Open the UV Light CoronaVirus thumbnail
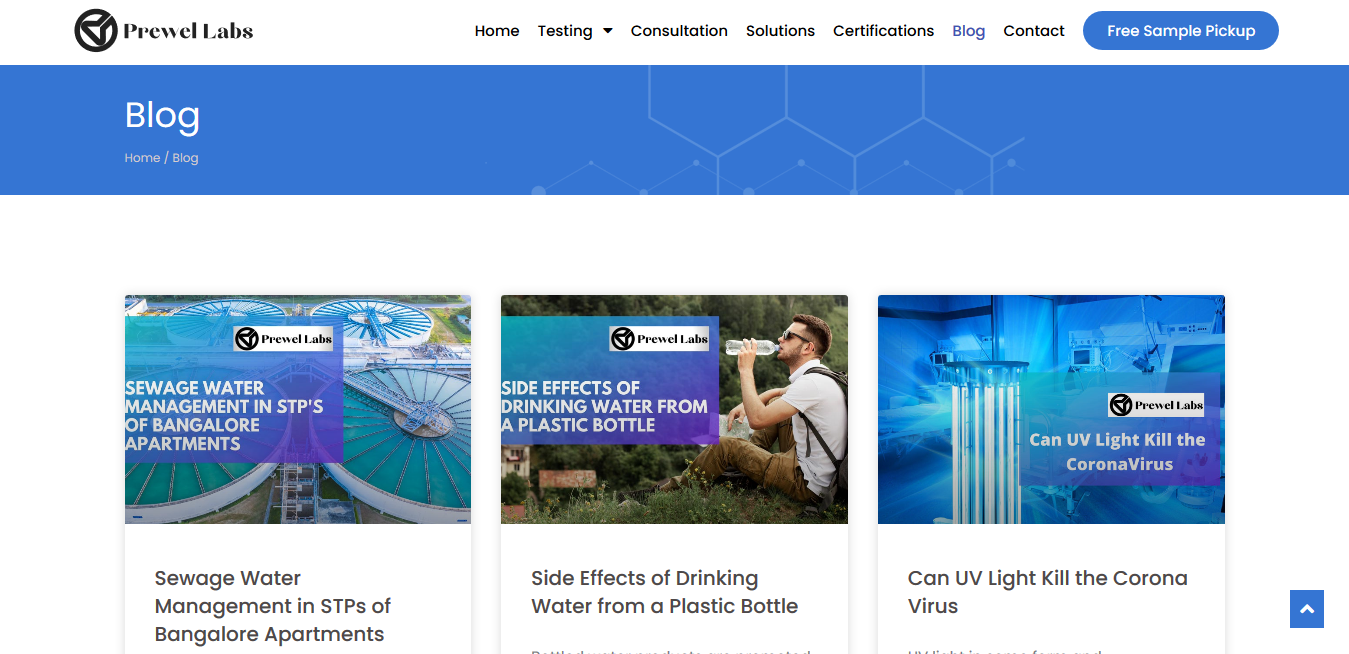 coord(1050,409)
